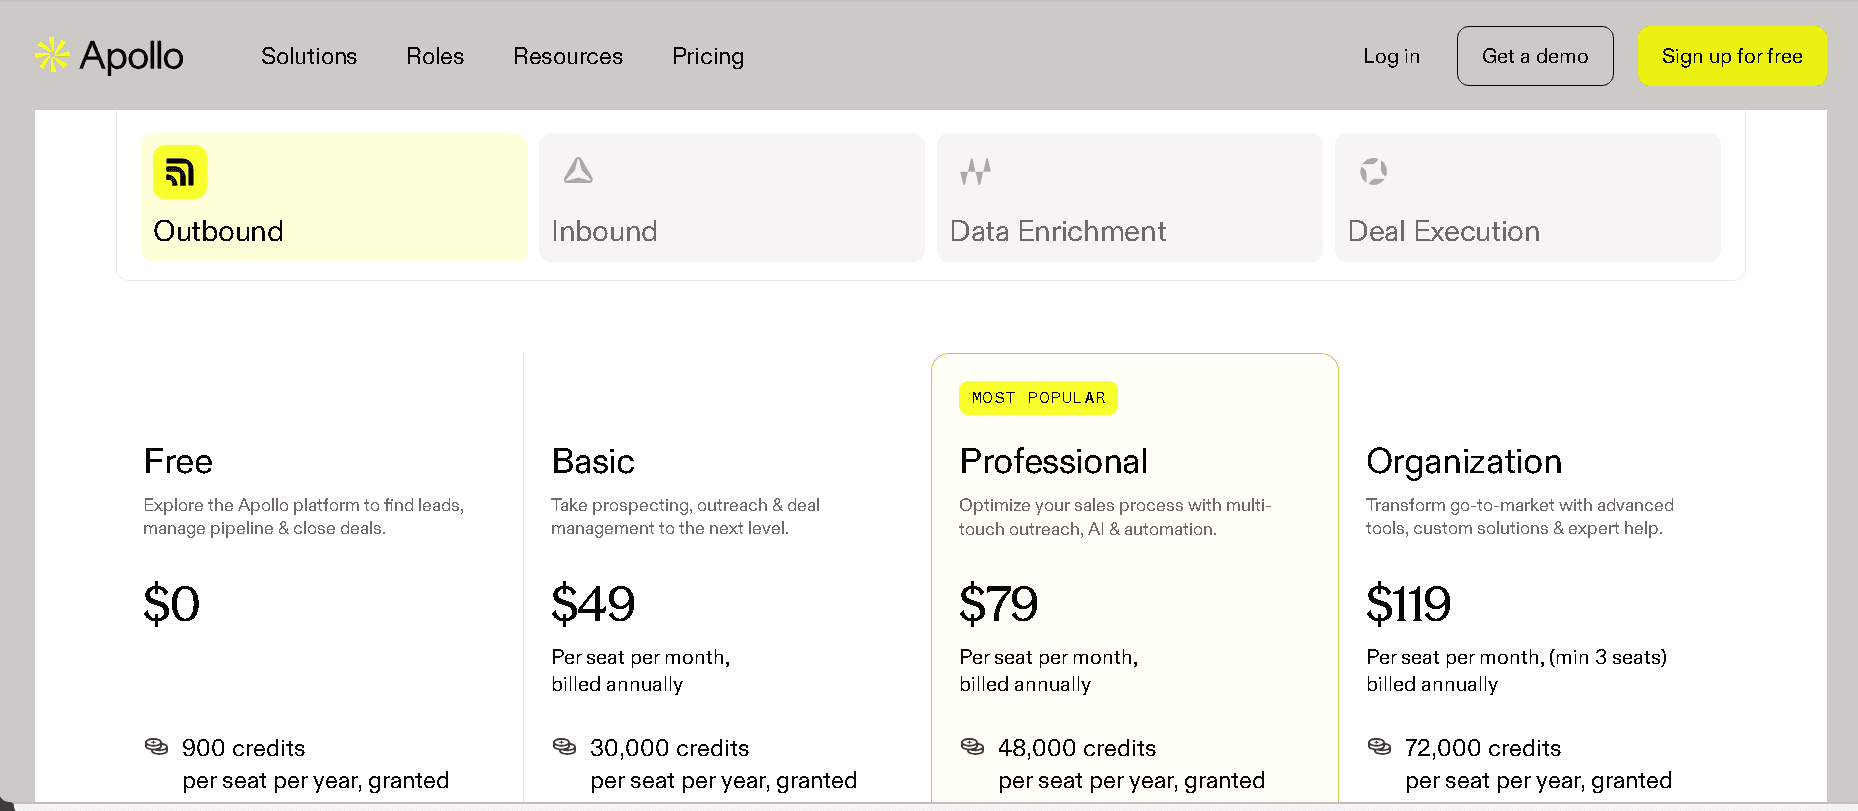The height and width of the screenshot is (811, 1858).
Task: Click the coins icon beside 900 credits
Action: click(157, 746)
